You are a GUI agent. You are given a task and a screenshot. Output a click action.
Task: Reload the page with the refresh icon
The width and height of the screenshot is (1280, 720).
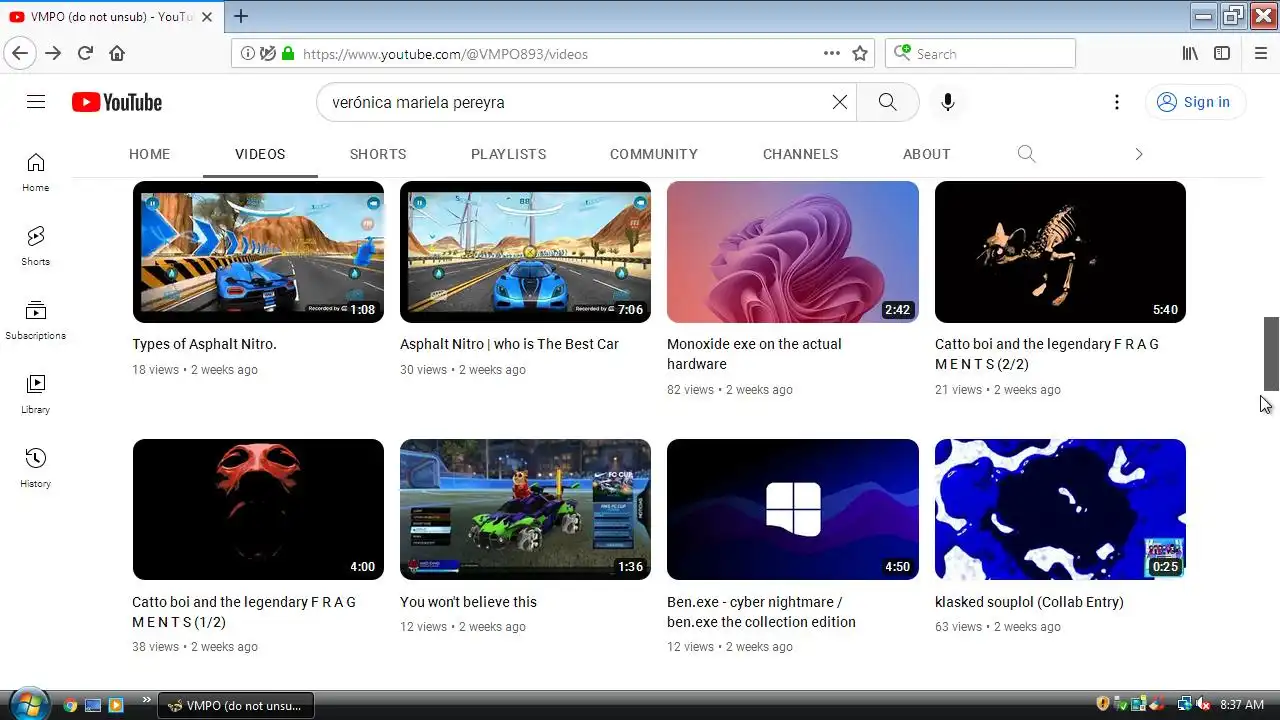(x=85, y=53)
